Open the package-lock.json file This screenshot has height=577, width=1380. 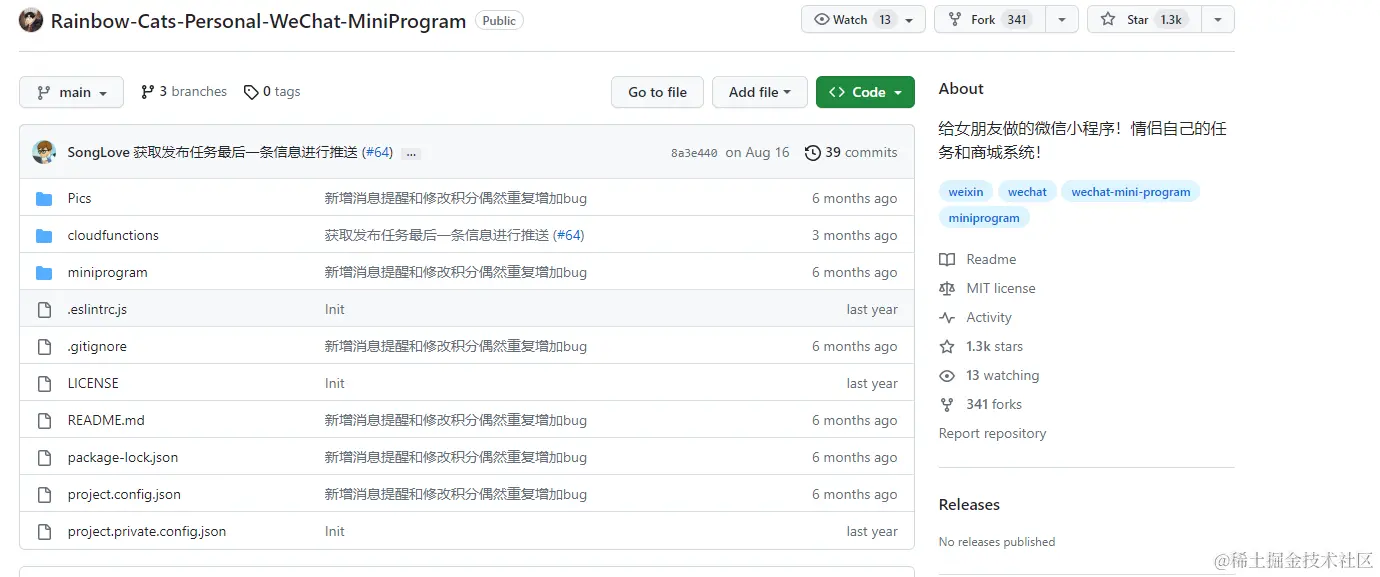click(123, 458)
